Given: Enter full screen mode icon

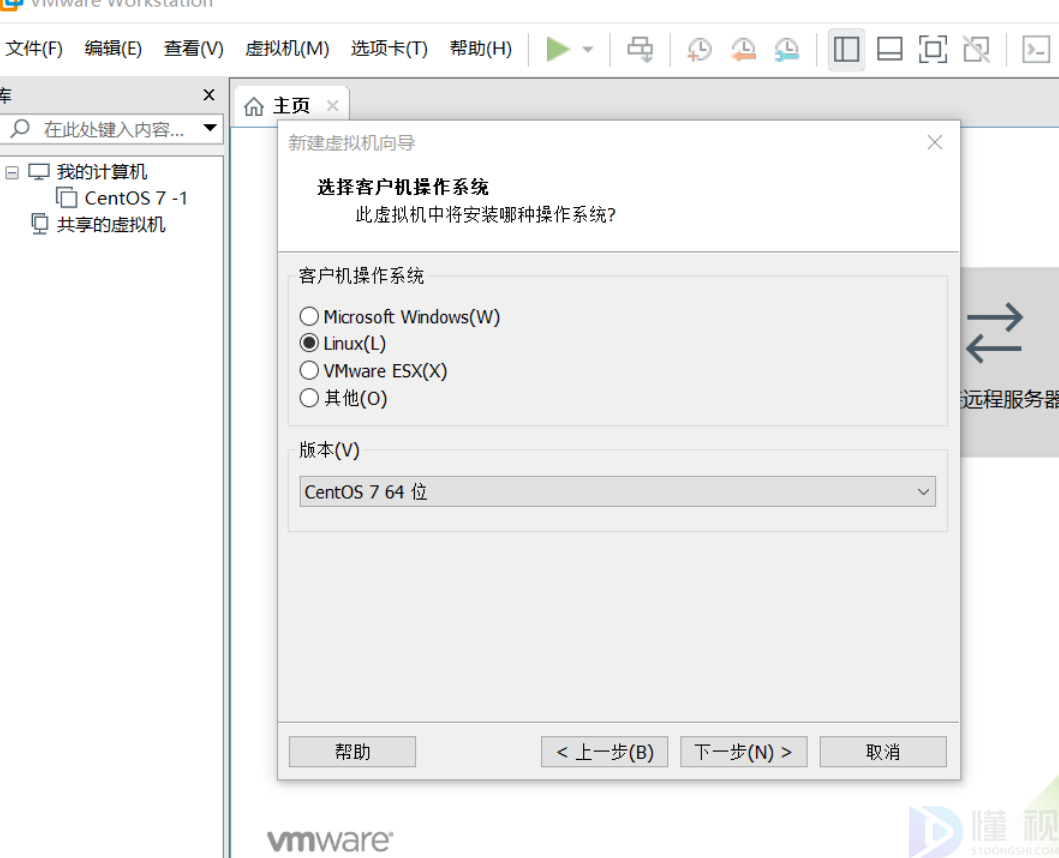Looking at the screenshot, I should [932, 49].
